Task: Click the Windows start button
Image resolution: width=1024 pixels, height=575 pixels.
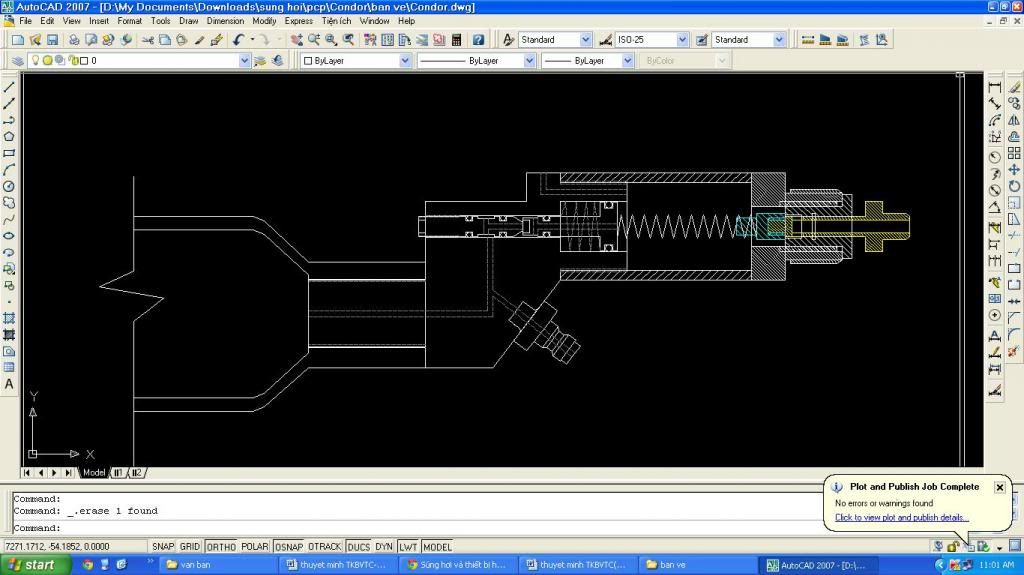Action: pyautogui.click(x=35, y=565)
